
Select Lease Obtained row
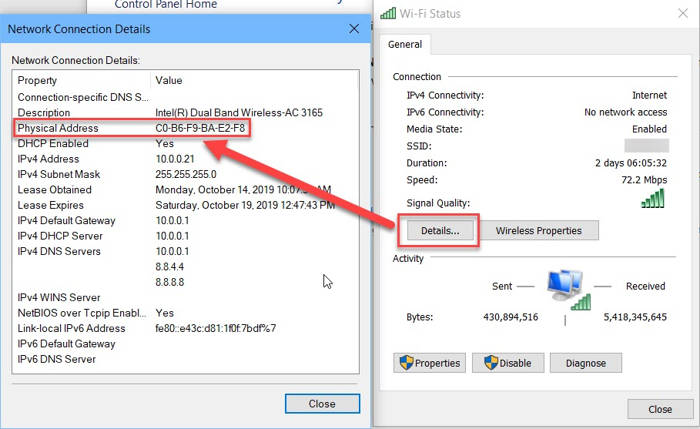click(x=185, y=190)
